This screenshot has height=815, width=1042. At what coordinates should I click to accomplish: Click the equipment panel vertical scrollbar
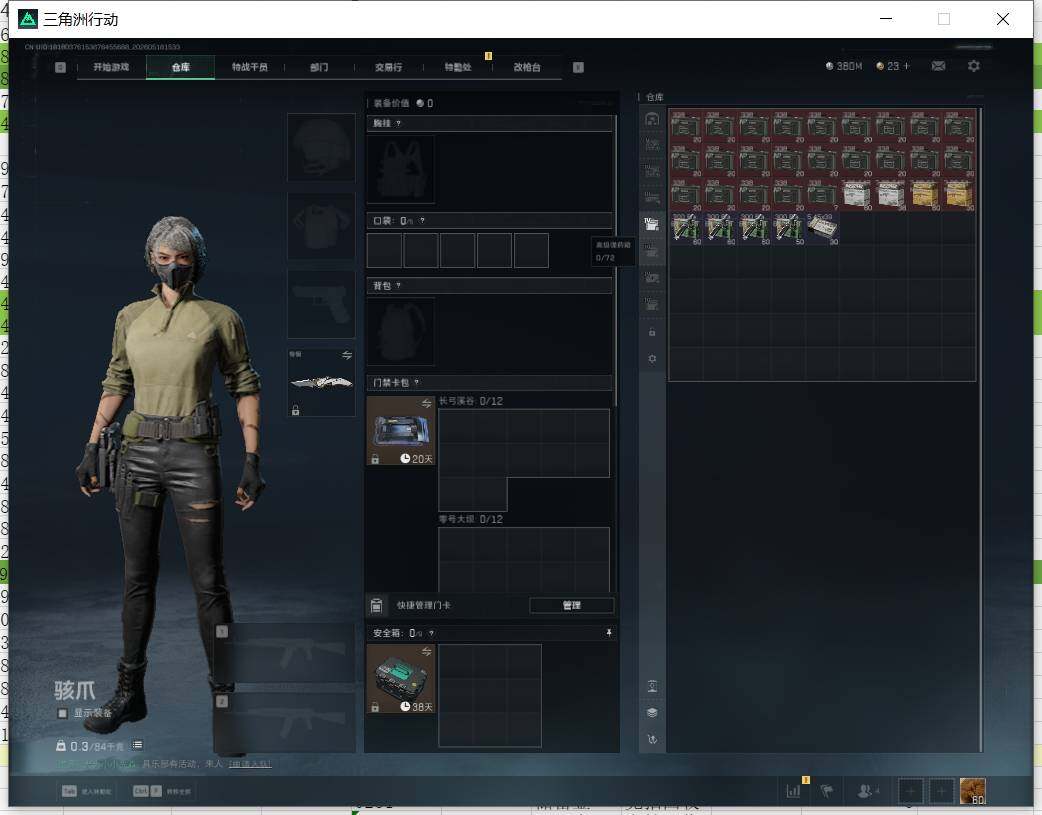(x=615, y=261)
